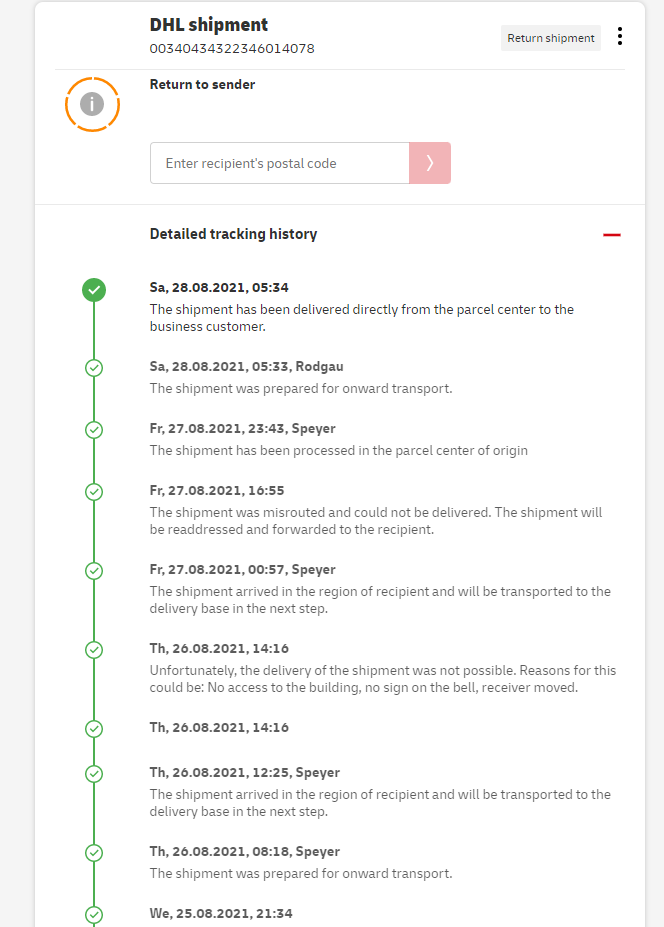Click the 00:57 Speyer timeline checkmark

tap(94, 570)
